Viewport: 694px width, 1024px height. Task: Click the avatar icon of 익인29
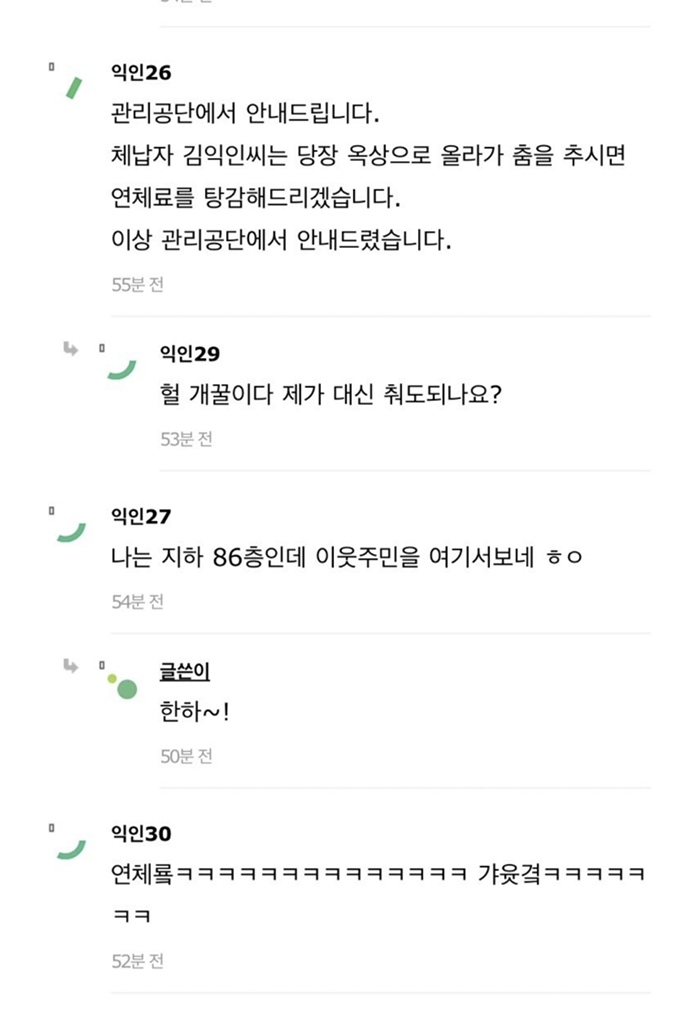tap(122, 370)
